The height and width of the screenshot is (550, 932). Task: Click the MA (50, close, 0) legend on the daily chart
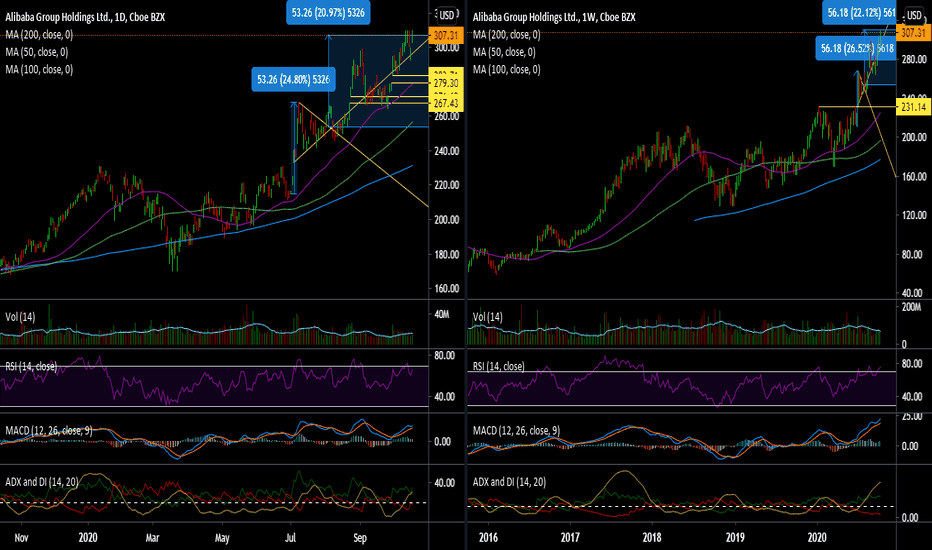[x=37, y=52]
